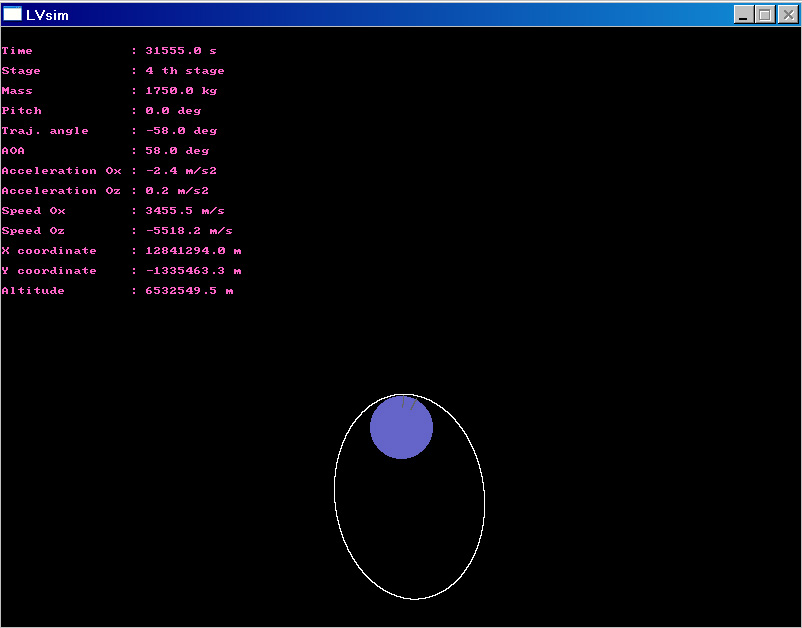Click the Mass label
The image size is (802, 628).
17,91
